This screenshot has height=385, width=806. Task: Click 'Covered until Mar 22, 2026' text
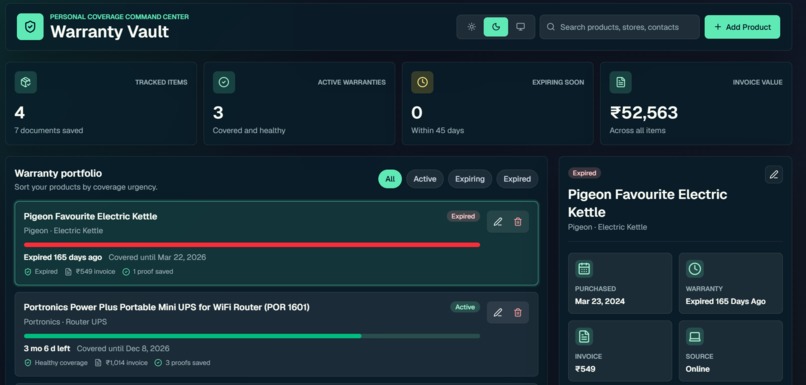pos(157,257)
